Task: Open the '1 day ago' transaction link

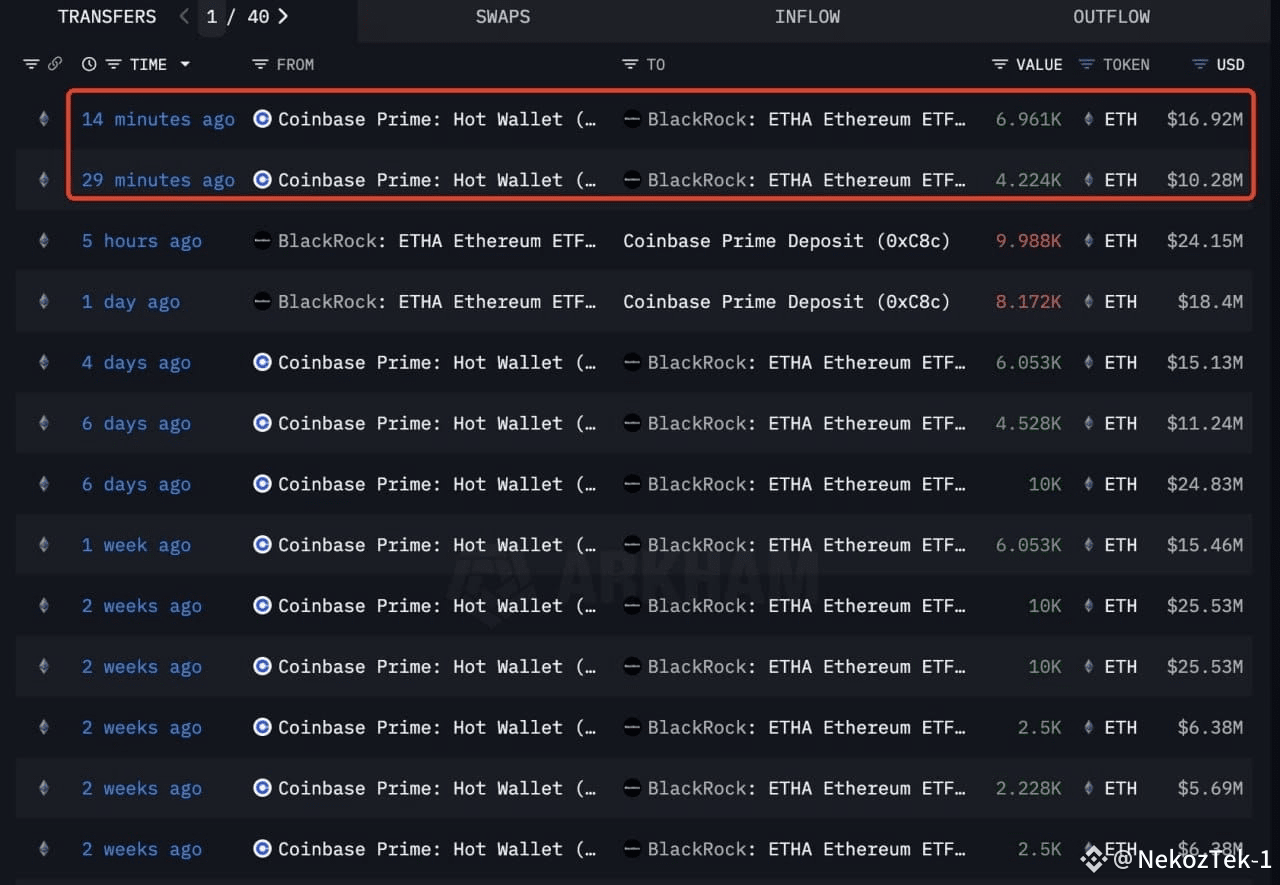Action: coord(131,302)
